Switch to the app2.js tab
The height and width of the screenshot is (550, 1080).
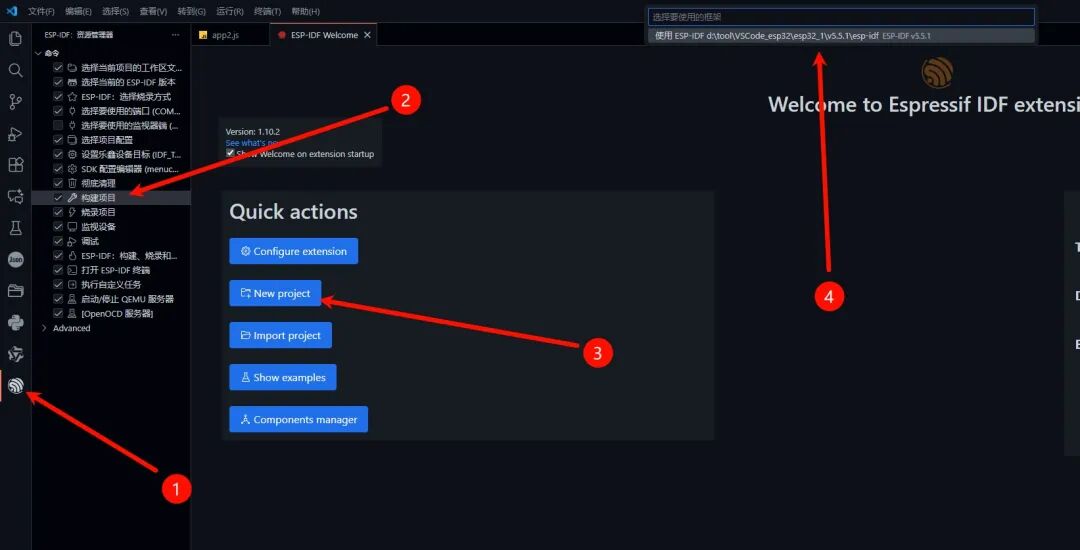pos(225,35)
